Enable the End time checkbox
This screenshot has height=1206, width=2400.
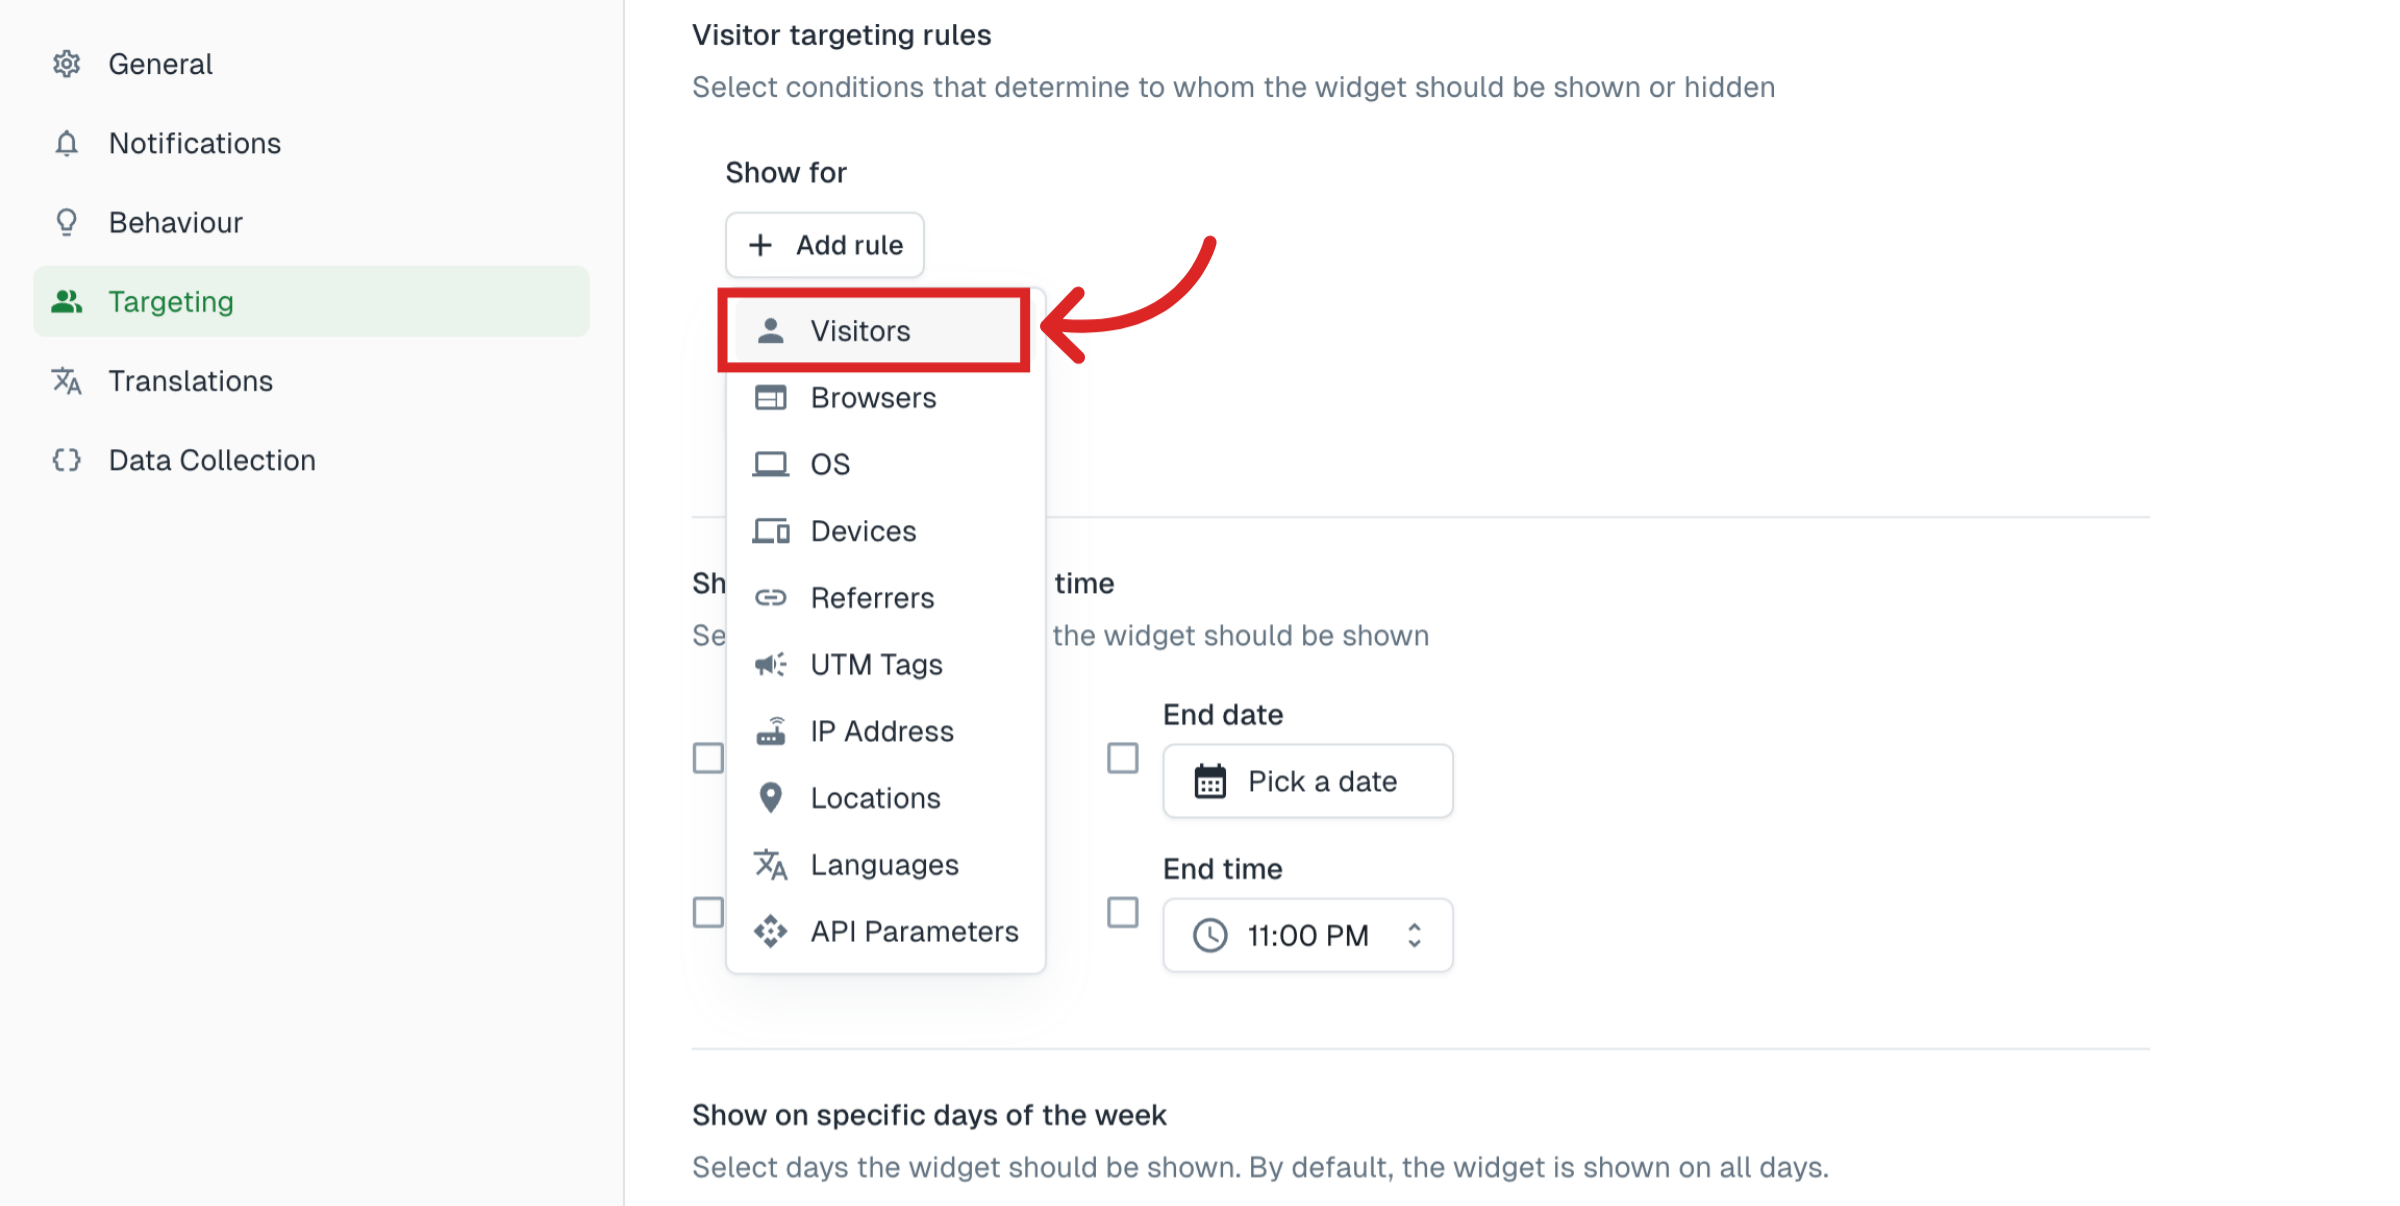tap(1122, 912)
